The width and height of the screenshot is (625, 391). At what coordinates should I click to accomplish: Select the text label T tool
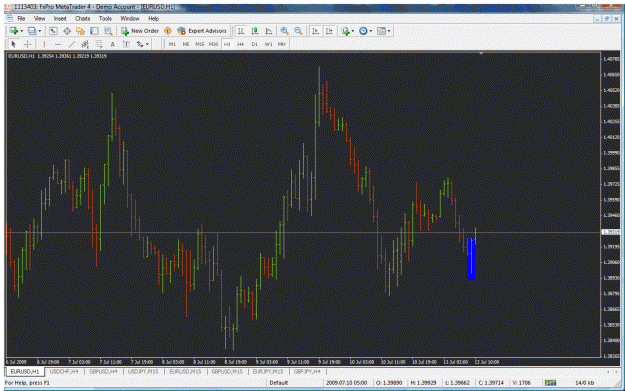pyautogui.click(x=126, y=44)
